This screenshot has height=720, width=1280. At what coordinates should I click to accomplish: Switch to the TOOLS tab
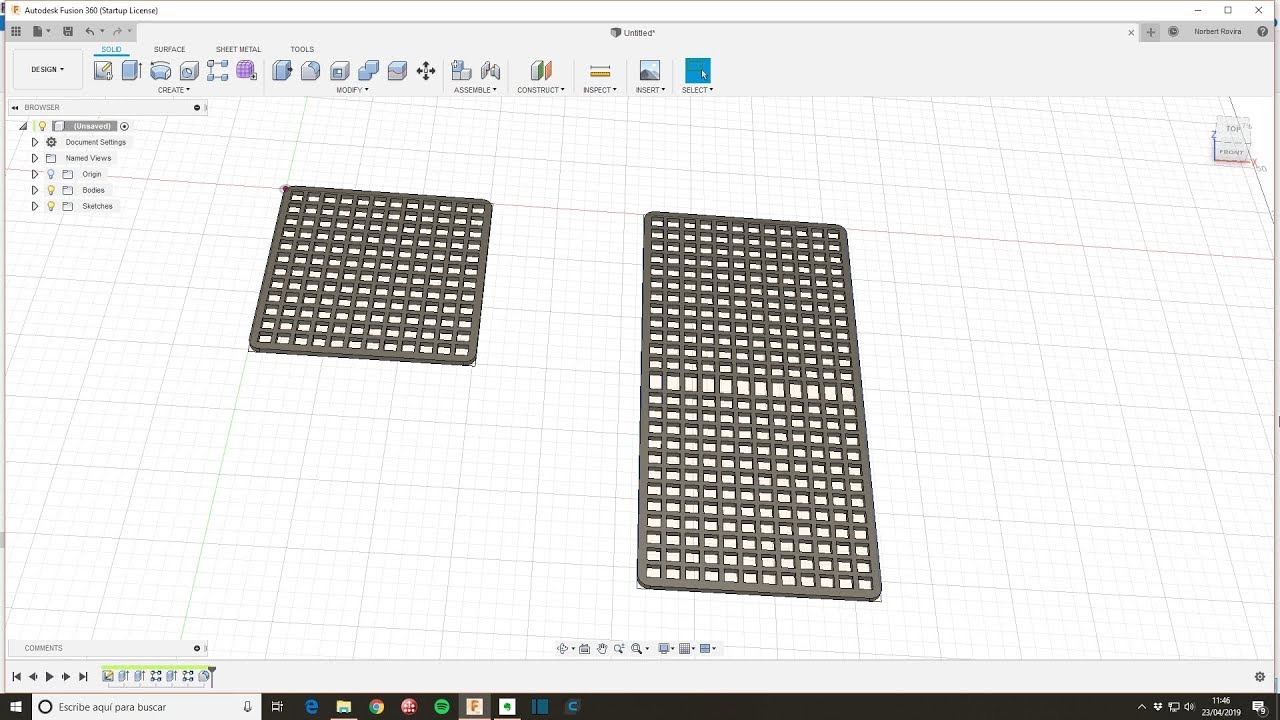point(302,49)
